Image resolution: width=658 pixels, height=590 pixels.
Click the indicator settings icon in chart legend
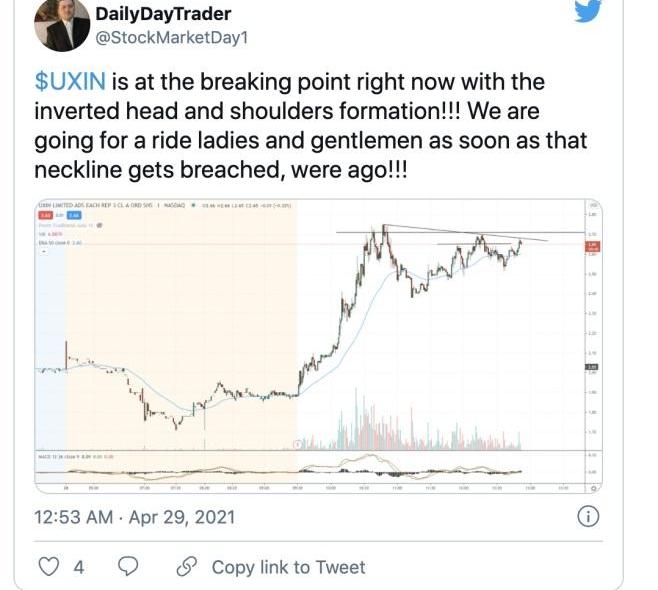pos(100,225)
